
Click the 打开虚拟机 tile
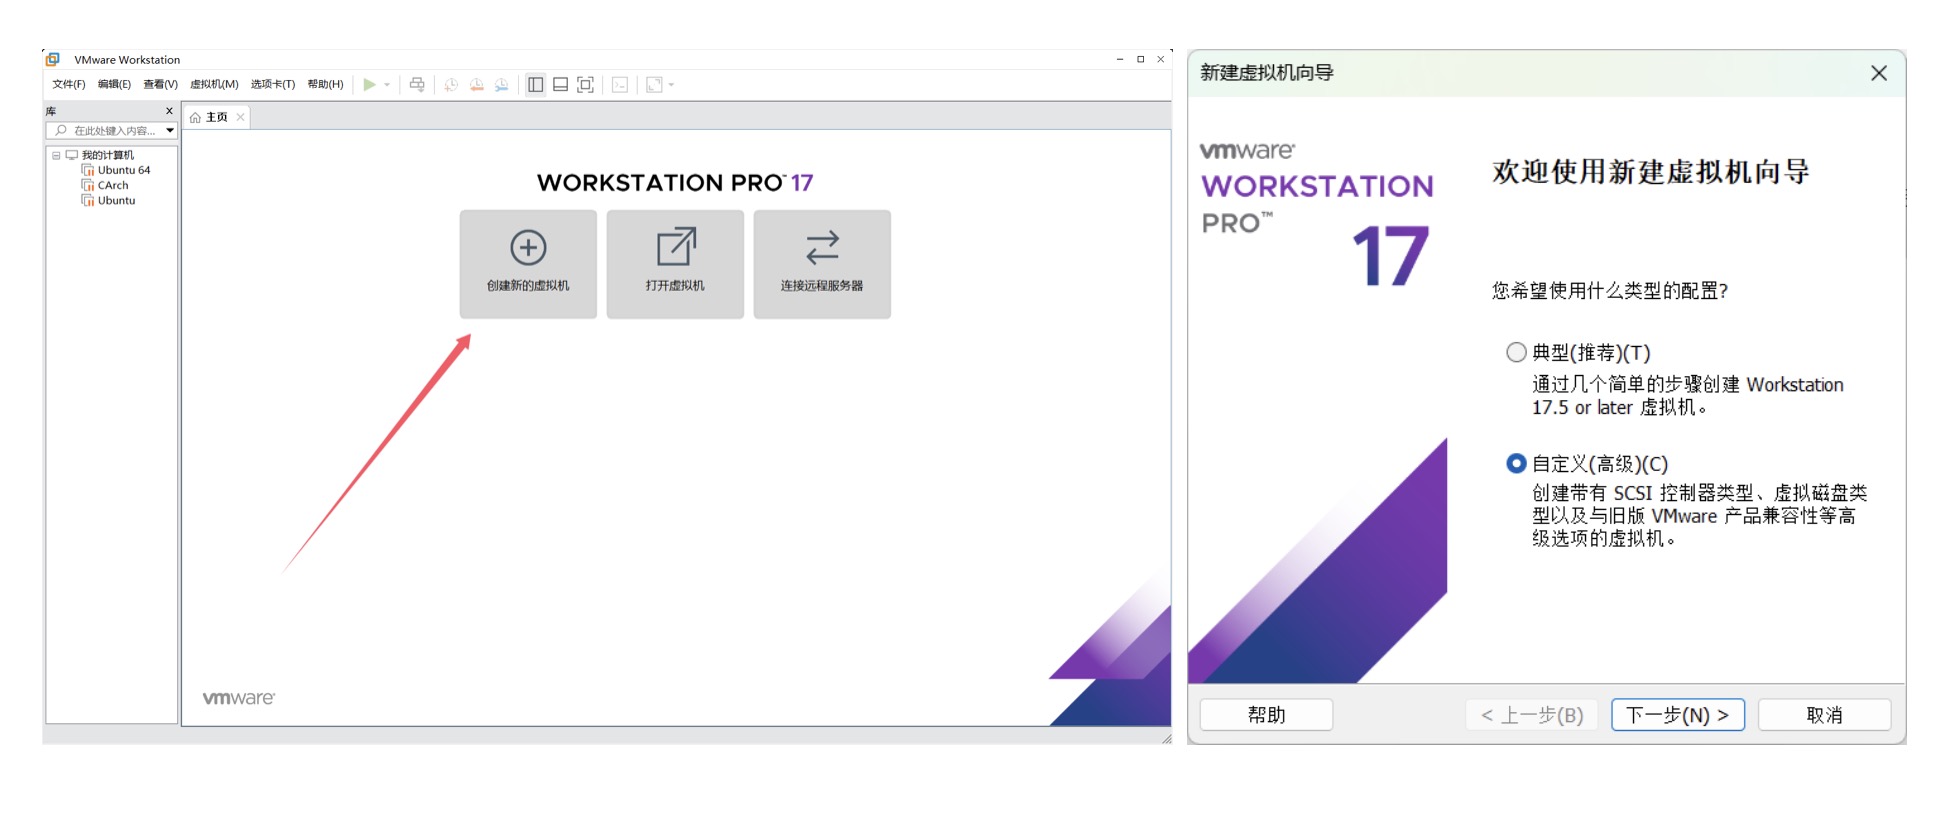pos(675,264)
